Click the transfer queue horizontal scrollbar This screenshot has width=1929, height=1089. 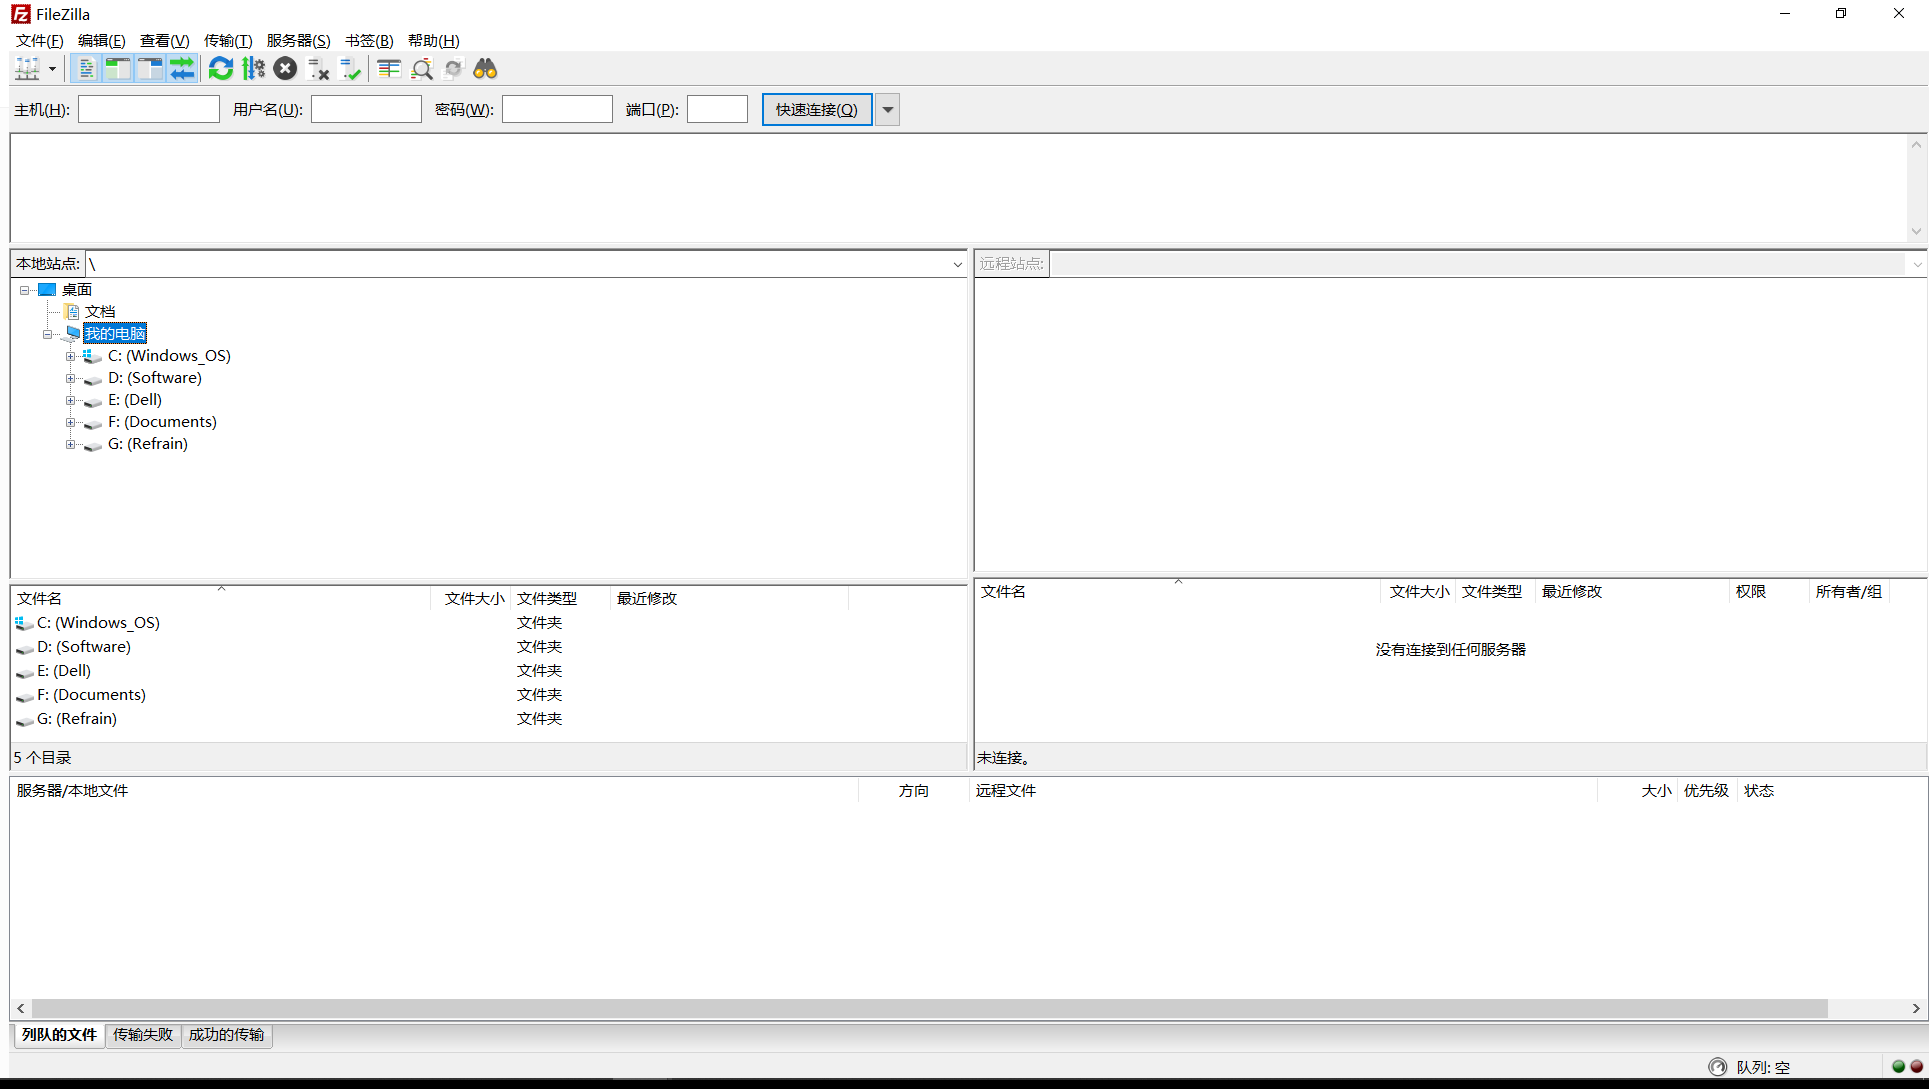pyautogui.click(x=930, y=1008)
